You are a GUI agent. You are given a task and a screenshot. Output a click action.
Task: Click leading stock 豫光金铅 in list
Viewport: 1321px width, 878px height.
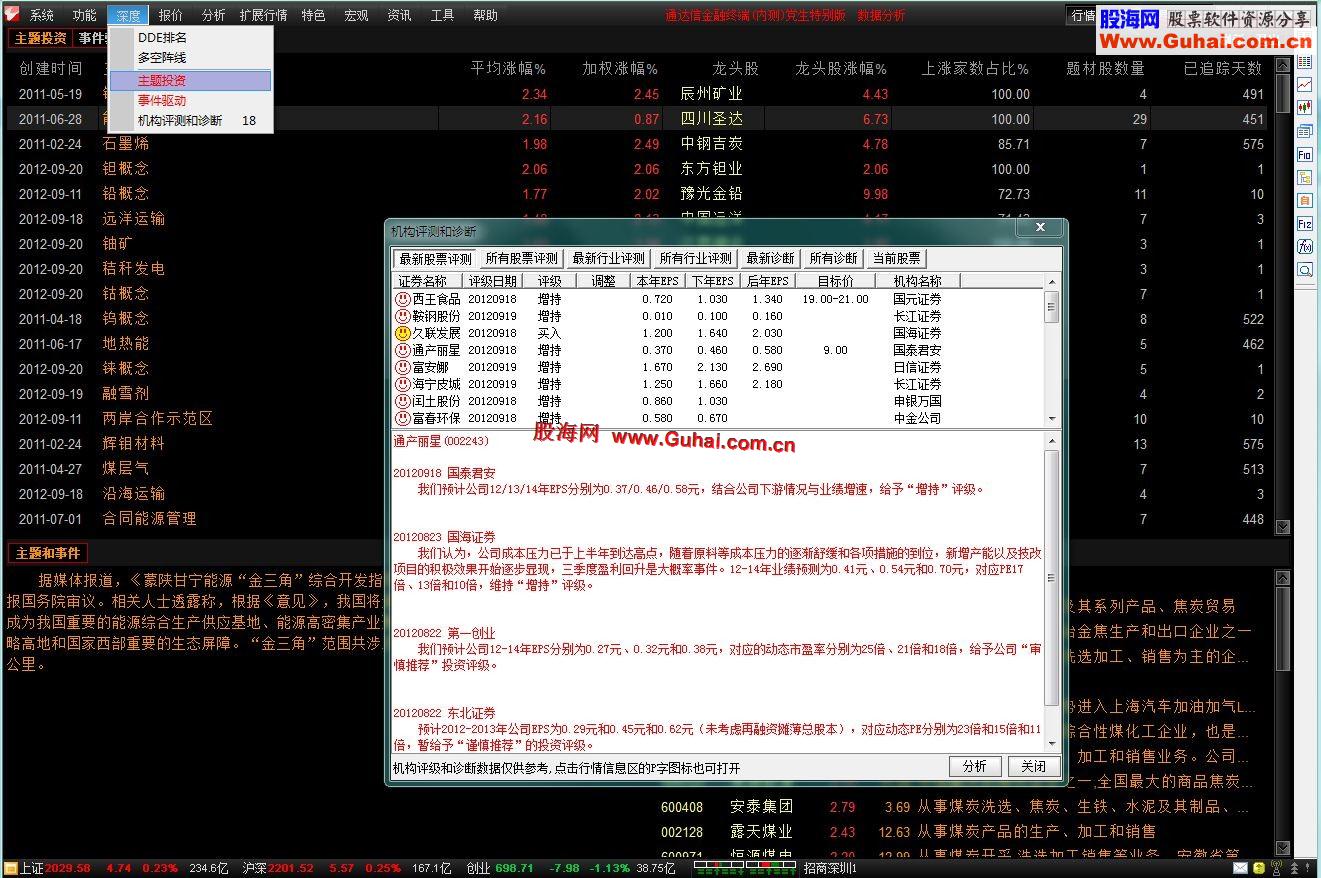712,194
